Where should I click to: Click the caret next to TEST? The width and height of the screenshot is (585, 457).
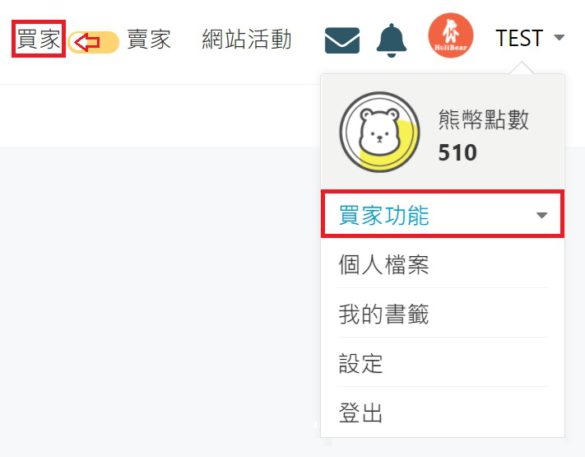click(x=559, y=37)
